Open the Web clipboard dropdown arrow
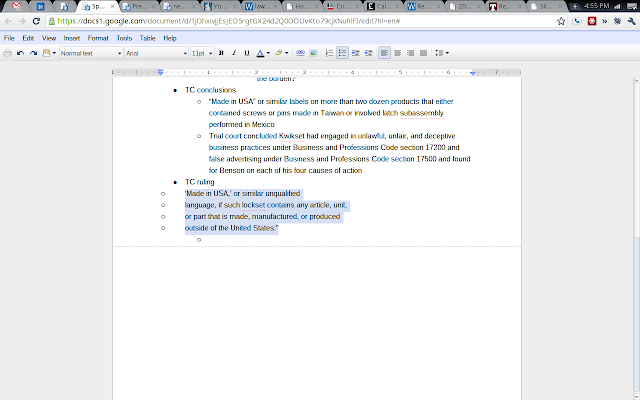 54,53
